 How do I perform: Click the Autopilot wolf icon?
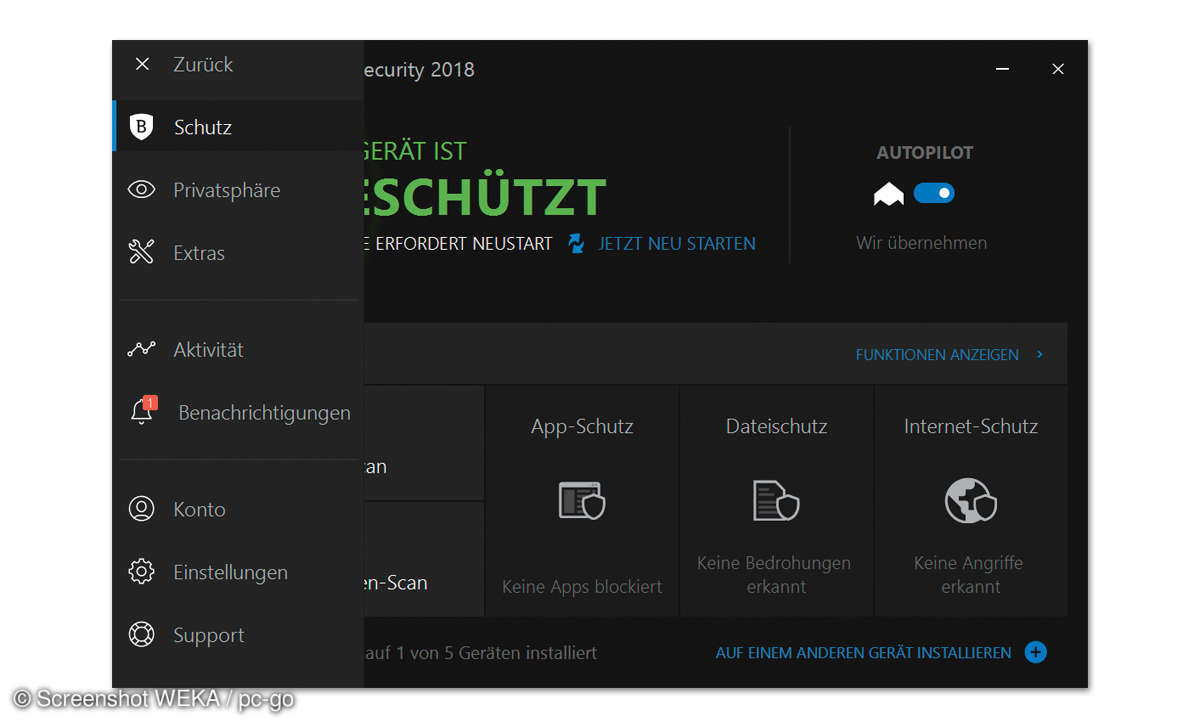pos(889,194)
